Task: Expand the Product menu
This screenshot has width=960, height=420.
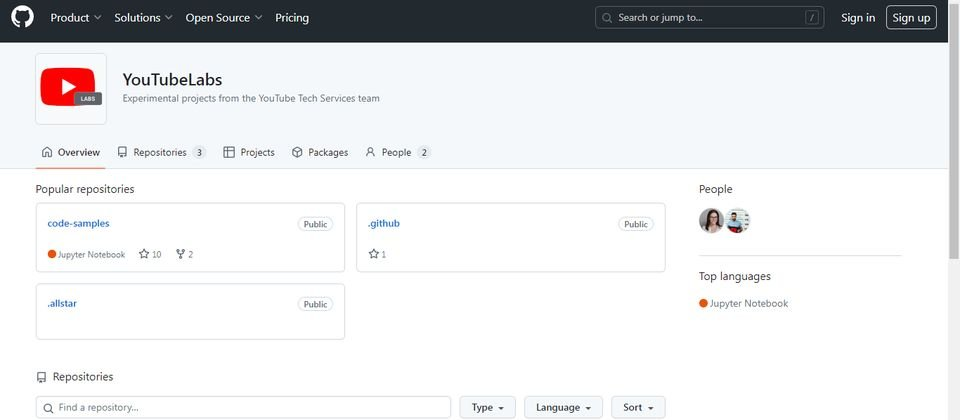Action: click(75, 18)
